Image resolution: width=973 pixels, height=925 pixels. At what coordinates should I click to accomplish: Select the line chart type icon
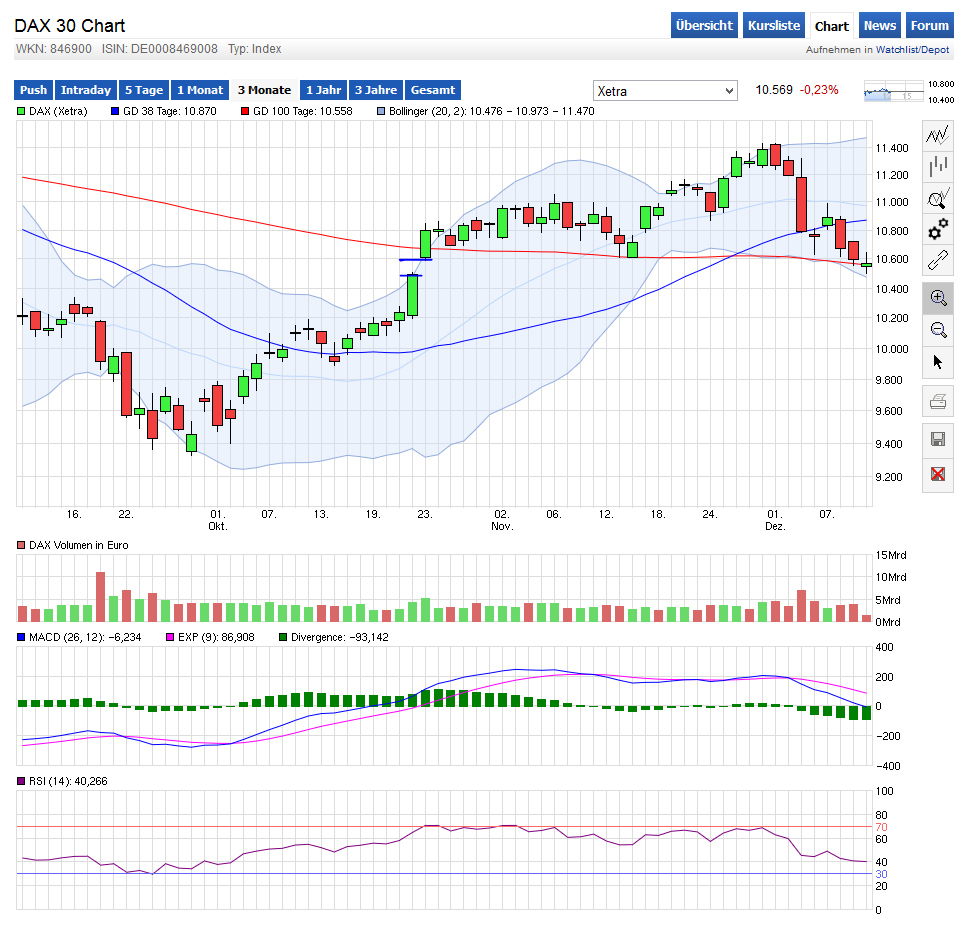(938, 135)
